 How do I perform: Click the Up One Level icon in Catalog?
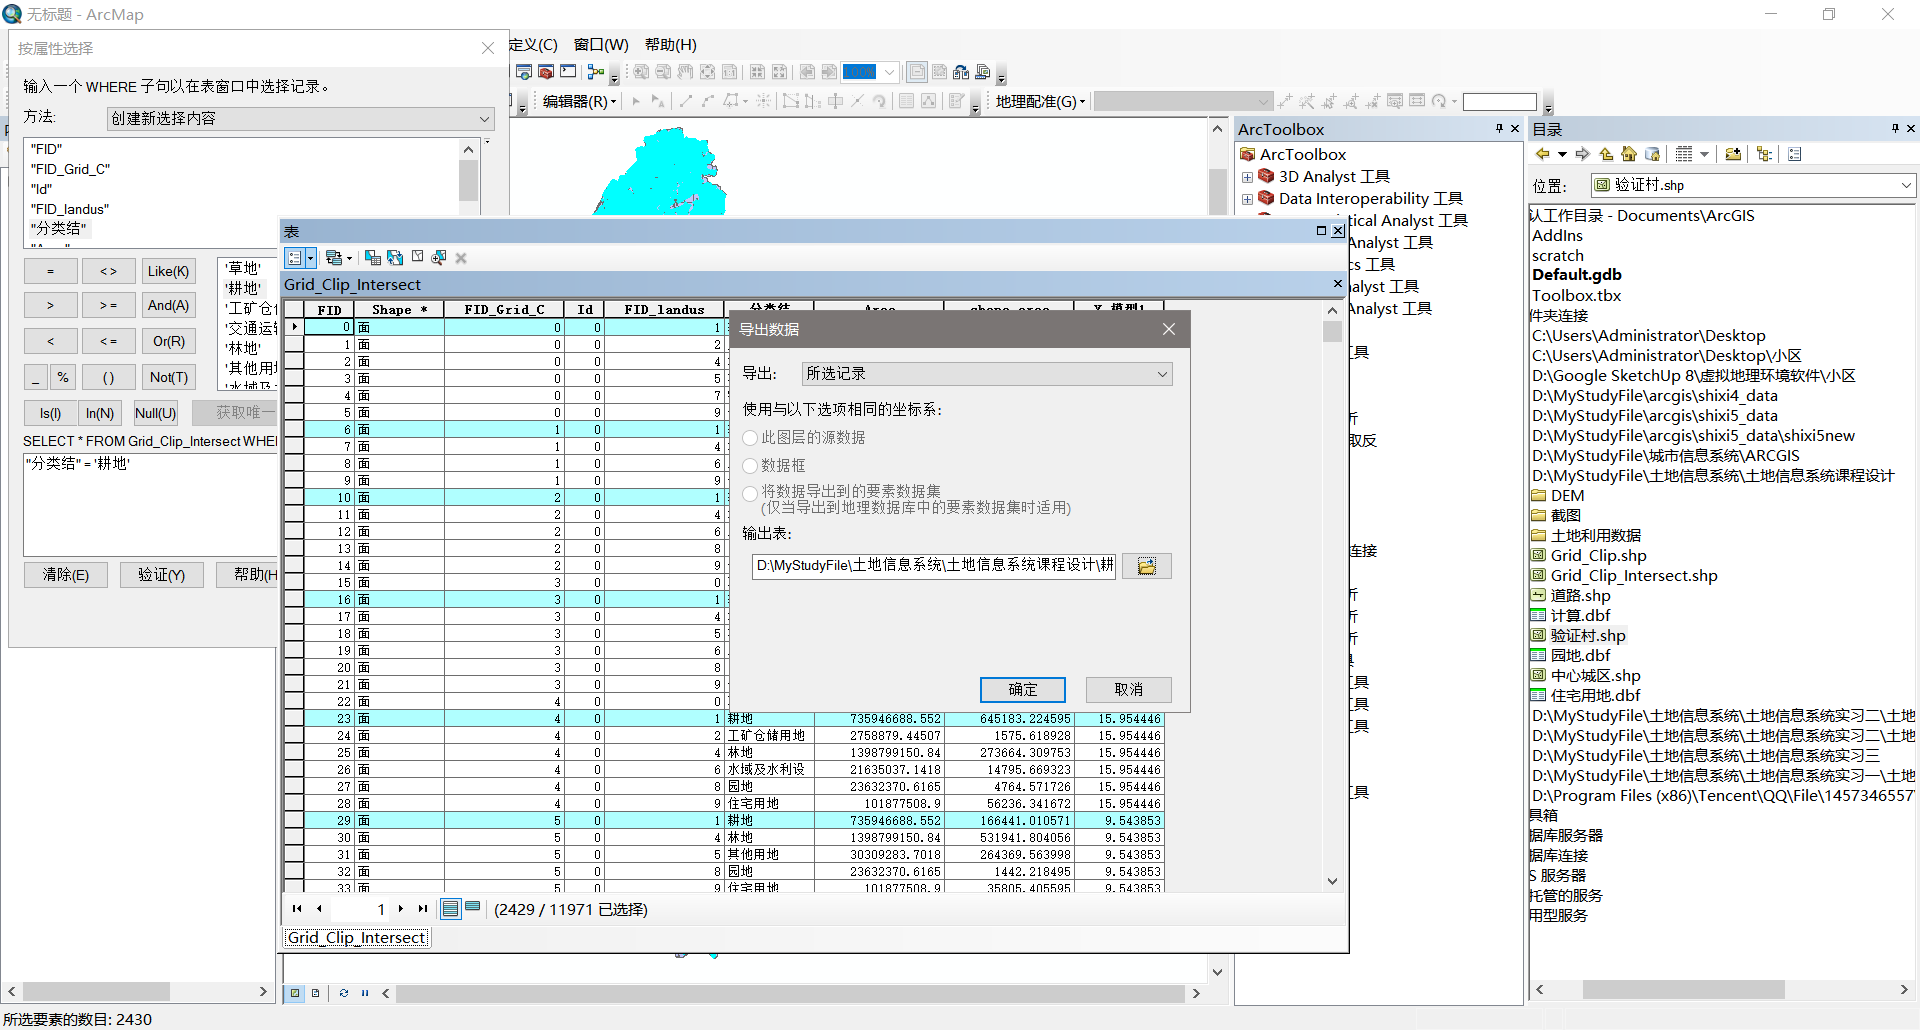pyautogui.click(x=1606, y=154)
